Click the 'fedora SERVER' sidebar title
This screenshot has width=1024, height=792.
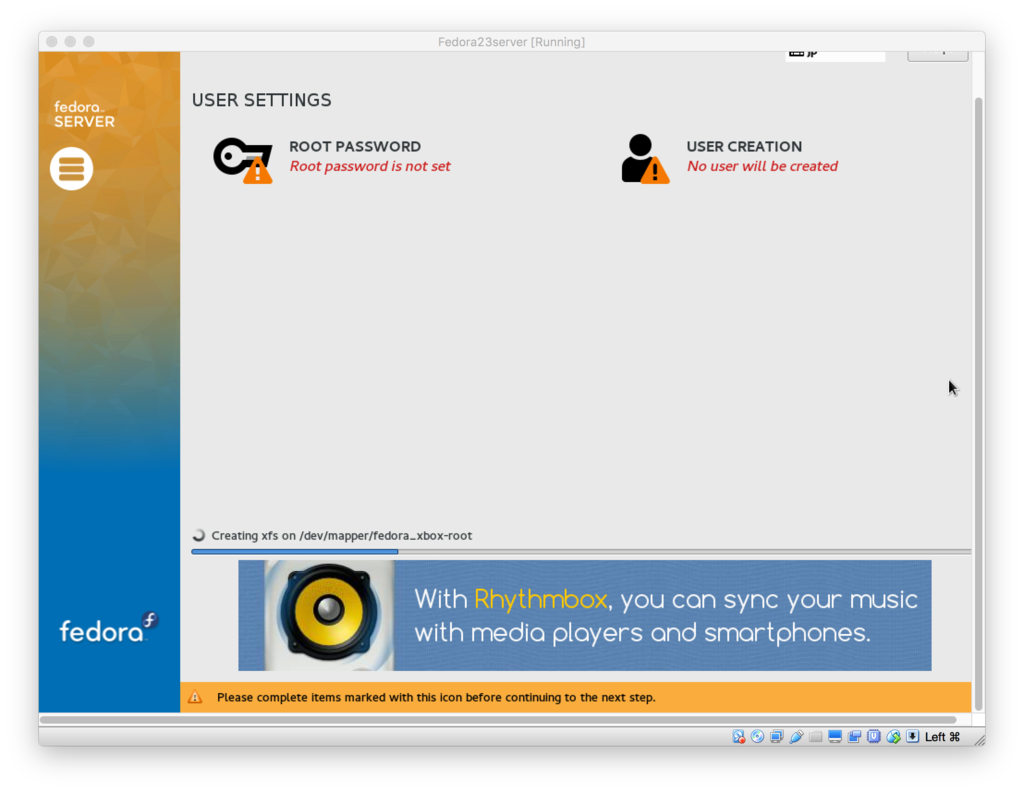84,114
